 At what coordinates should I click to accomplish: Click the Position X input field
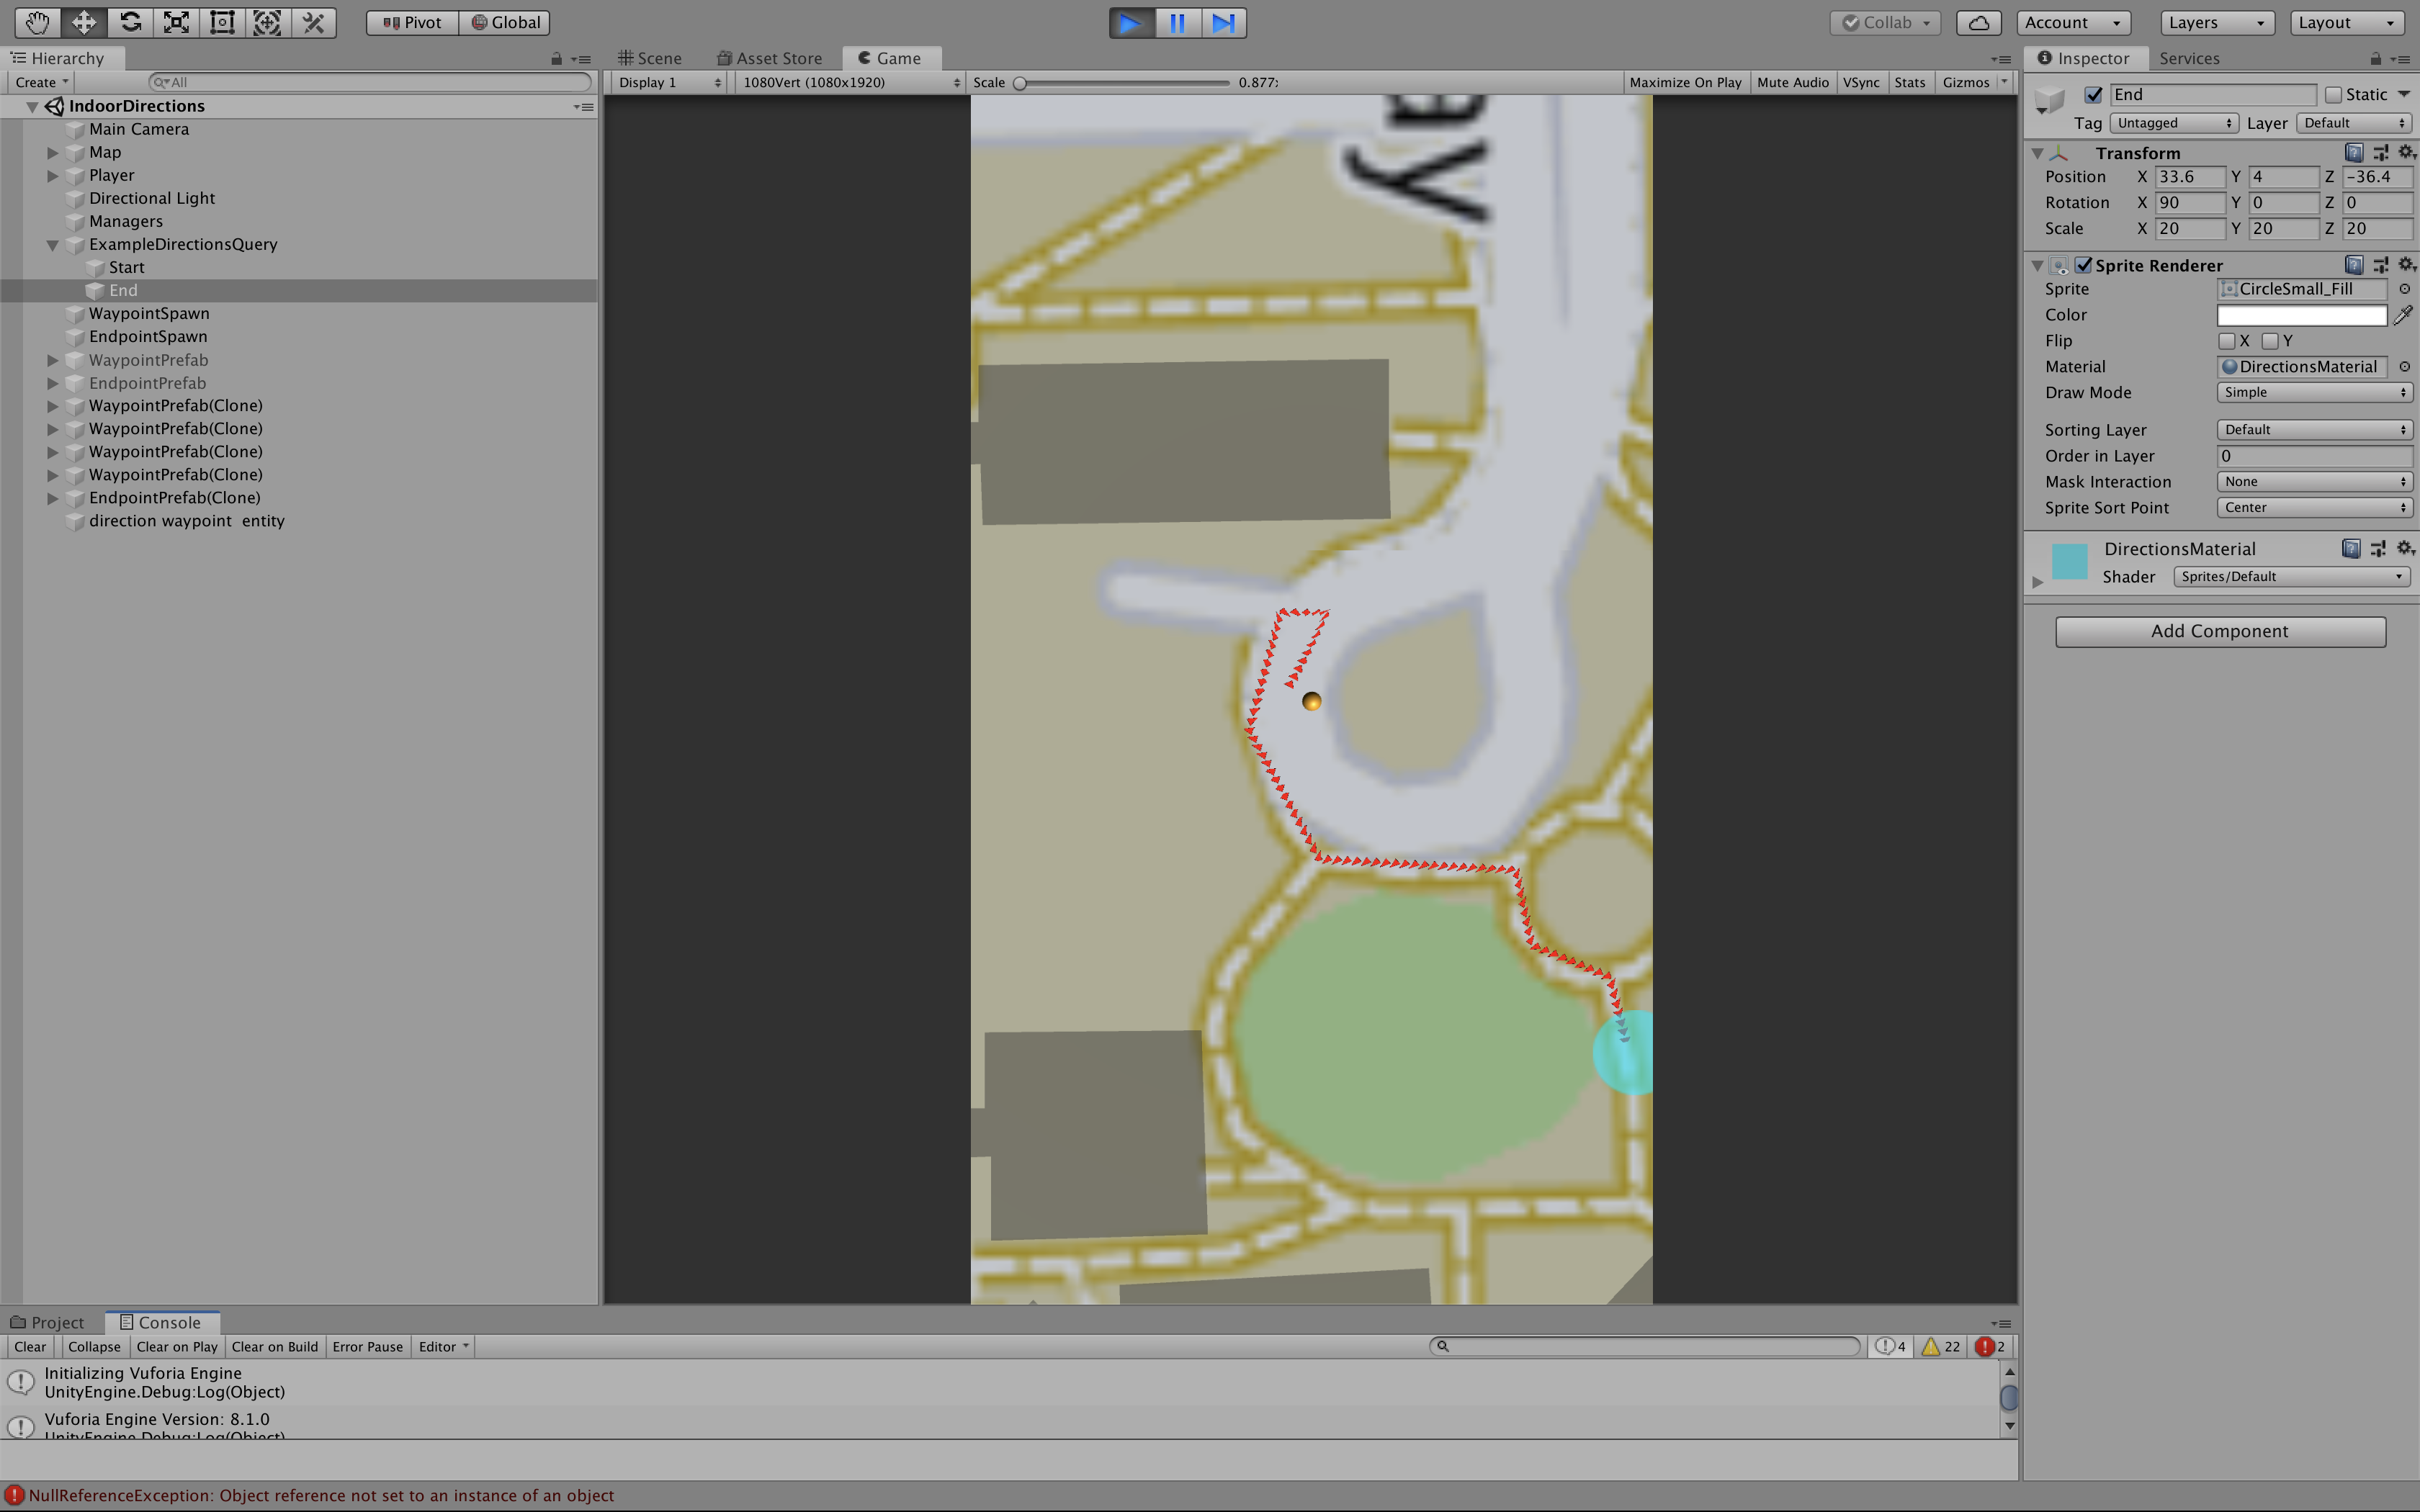(x=2189, y=177)
